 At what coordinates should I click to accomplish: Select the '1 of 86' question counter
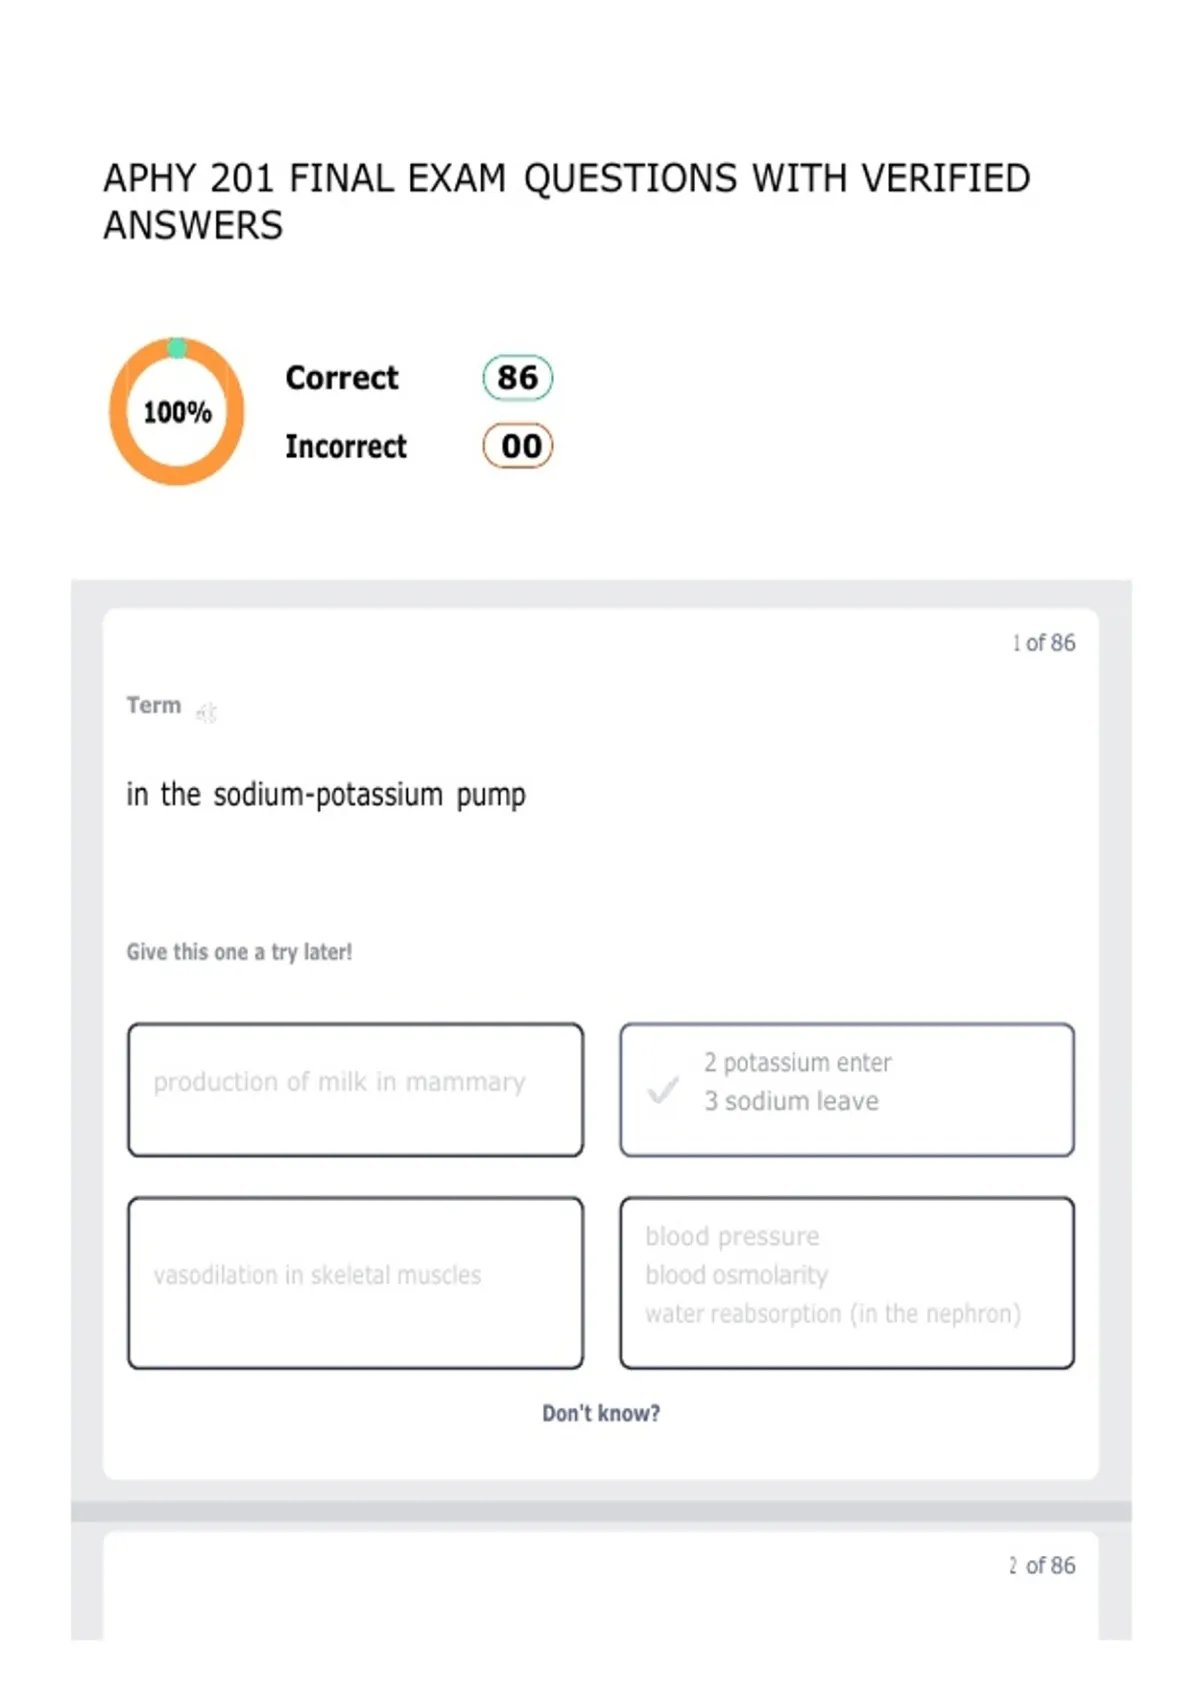click(x=1043, y=643)
